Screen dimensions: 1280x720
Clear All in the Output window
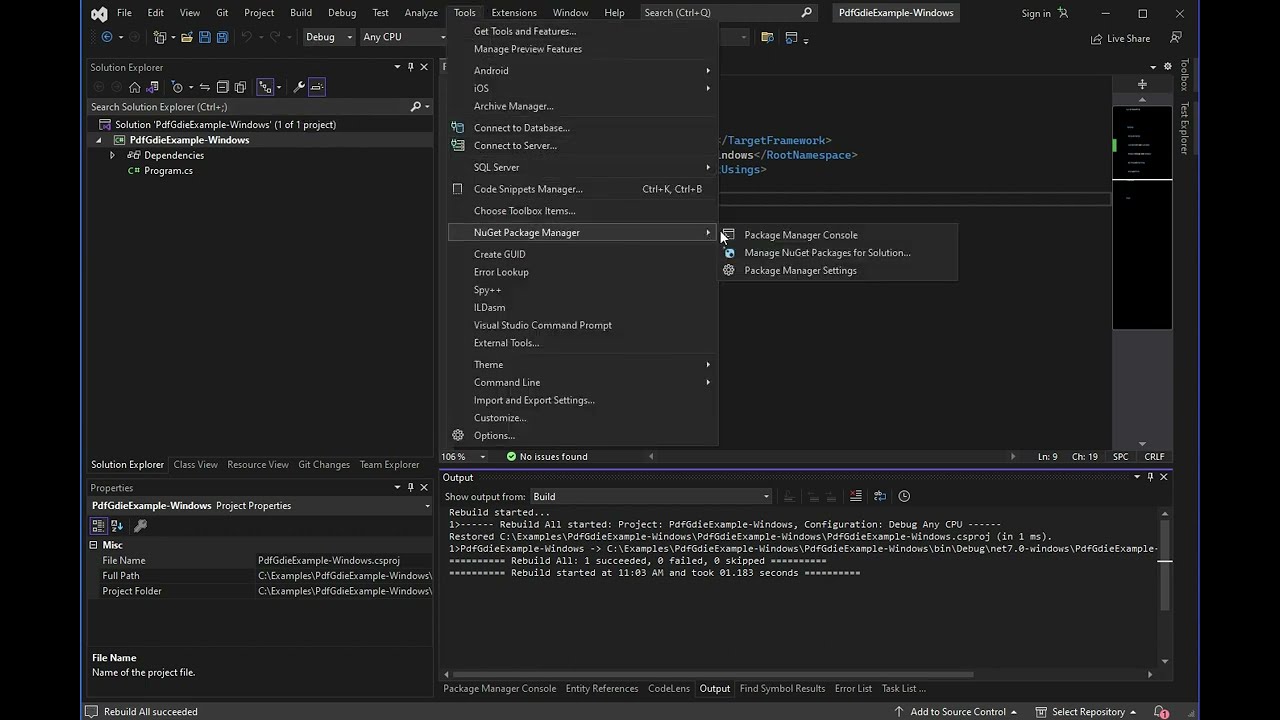(x=856, y=496)
